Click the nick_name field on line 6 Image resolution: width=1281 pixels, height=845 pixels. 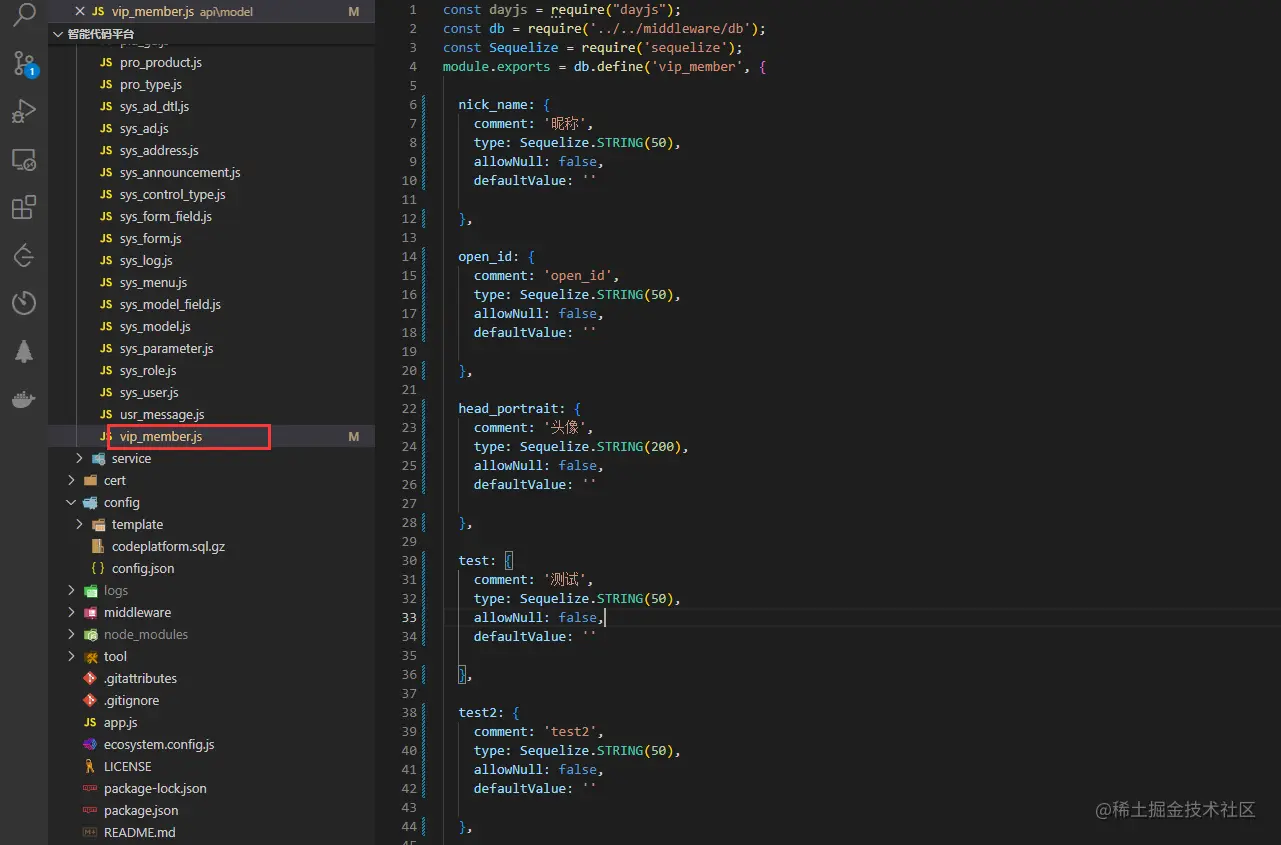[x=493, y=104]
